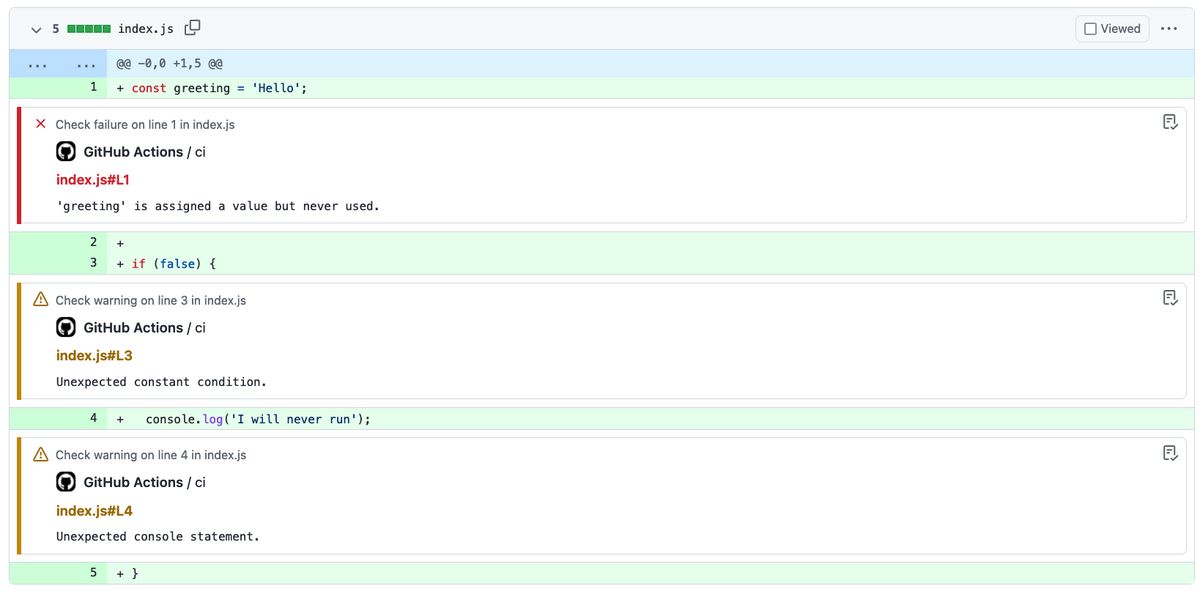Click the red X failure icon
The width and height of the screenshot is (1200, 591).
(41, 124)
